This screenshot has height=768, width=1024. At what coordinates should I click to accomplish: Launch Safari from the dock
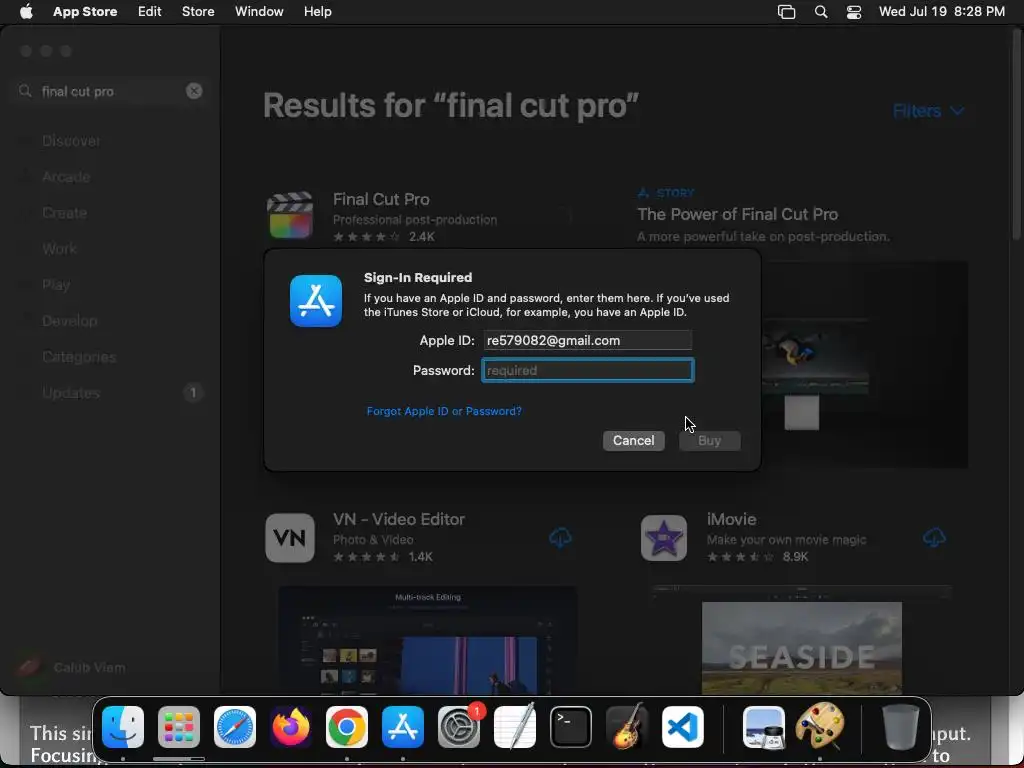235,727
